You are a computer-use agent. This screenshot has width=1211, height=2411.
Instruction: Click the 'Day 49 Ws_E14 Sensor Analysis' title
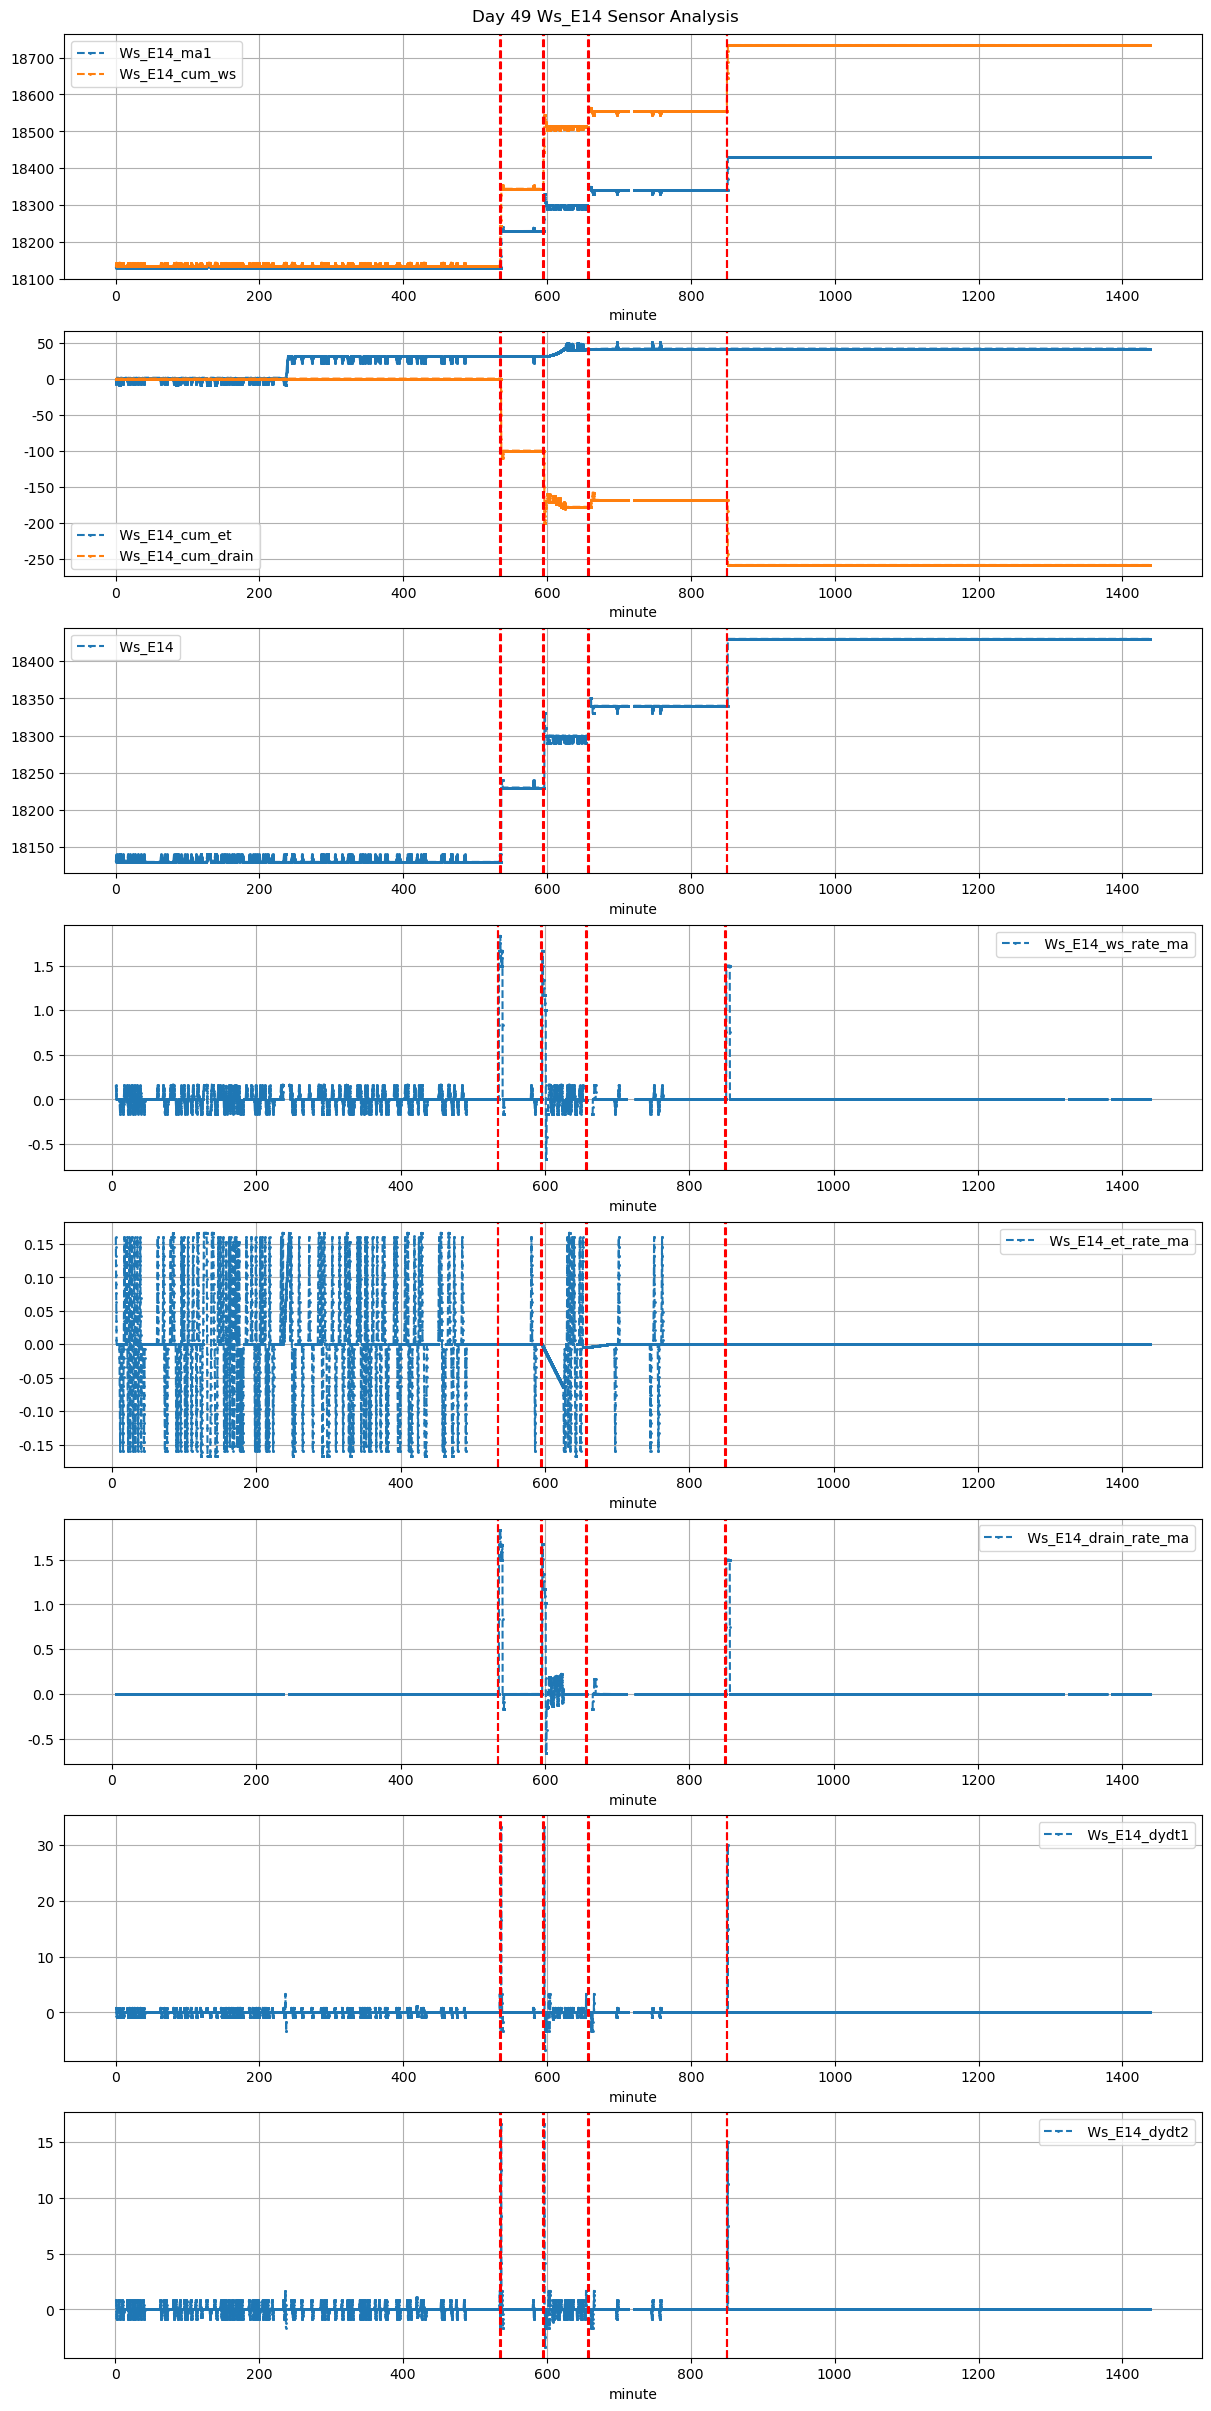605,17
